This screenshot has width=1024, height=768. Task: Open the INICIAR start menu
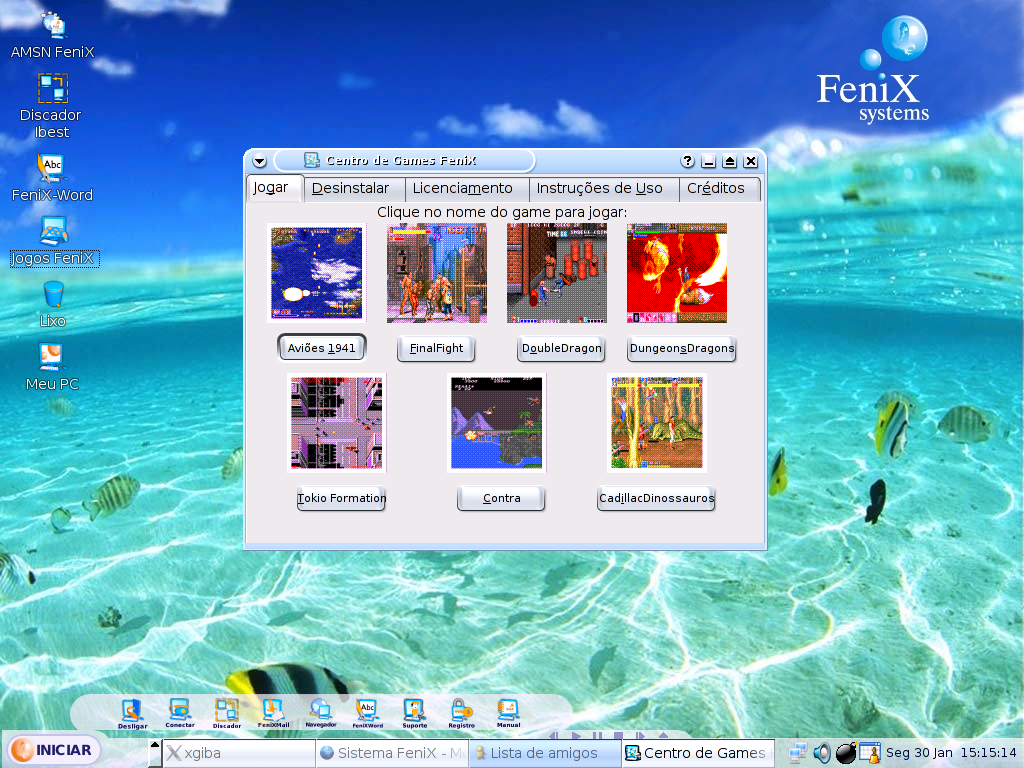[53, 750]
